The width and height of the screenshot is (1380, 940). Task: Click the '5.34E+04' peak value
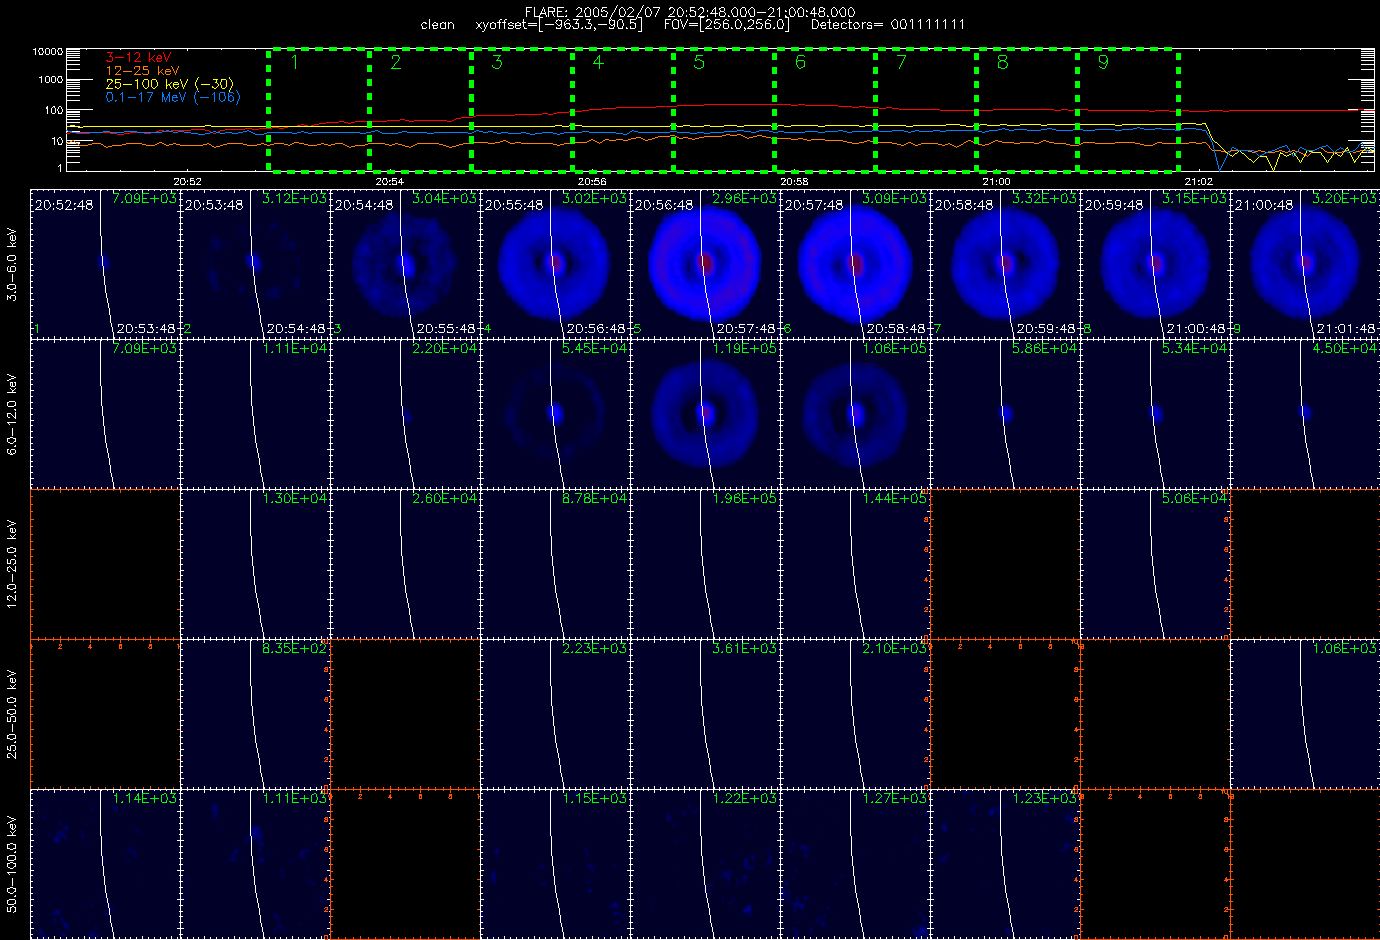[x=1194, y=348]
